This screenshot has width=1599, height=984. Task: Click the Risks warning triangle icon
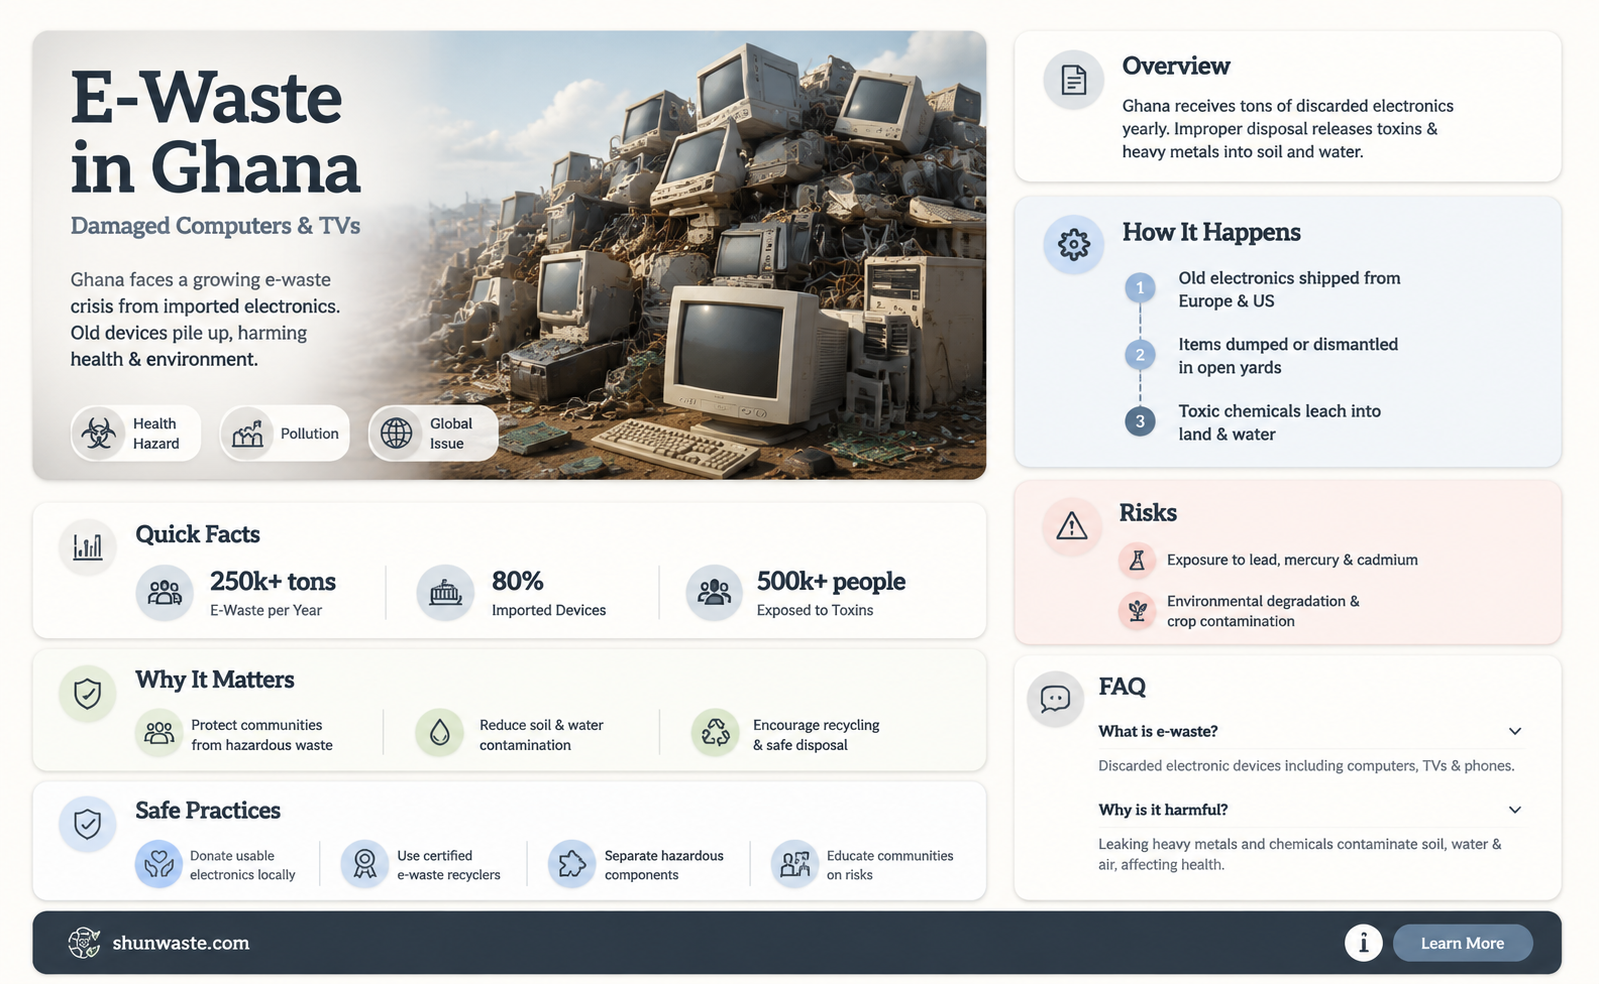point(1071,525)
